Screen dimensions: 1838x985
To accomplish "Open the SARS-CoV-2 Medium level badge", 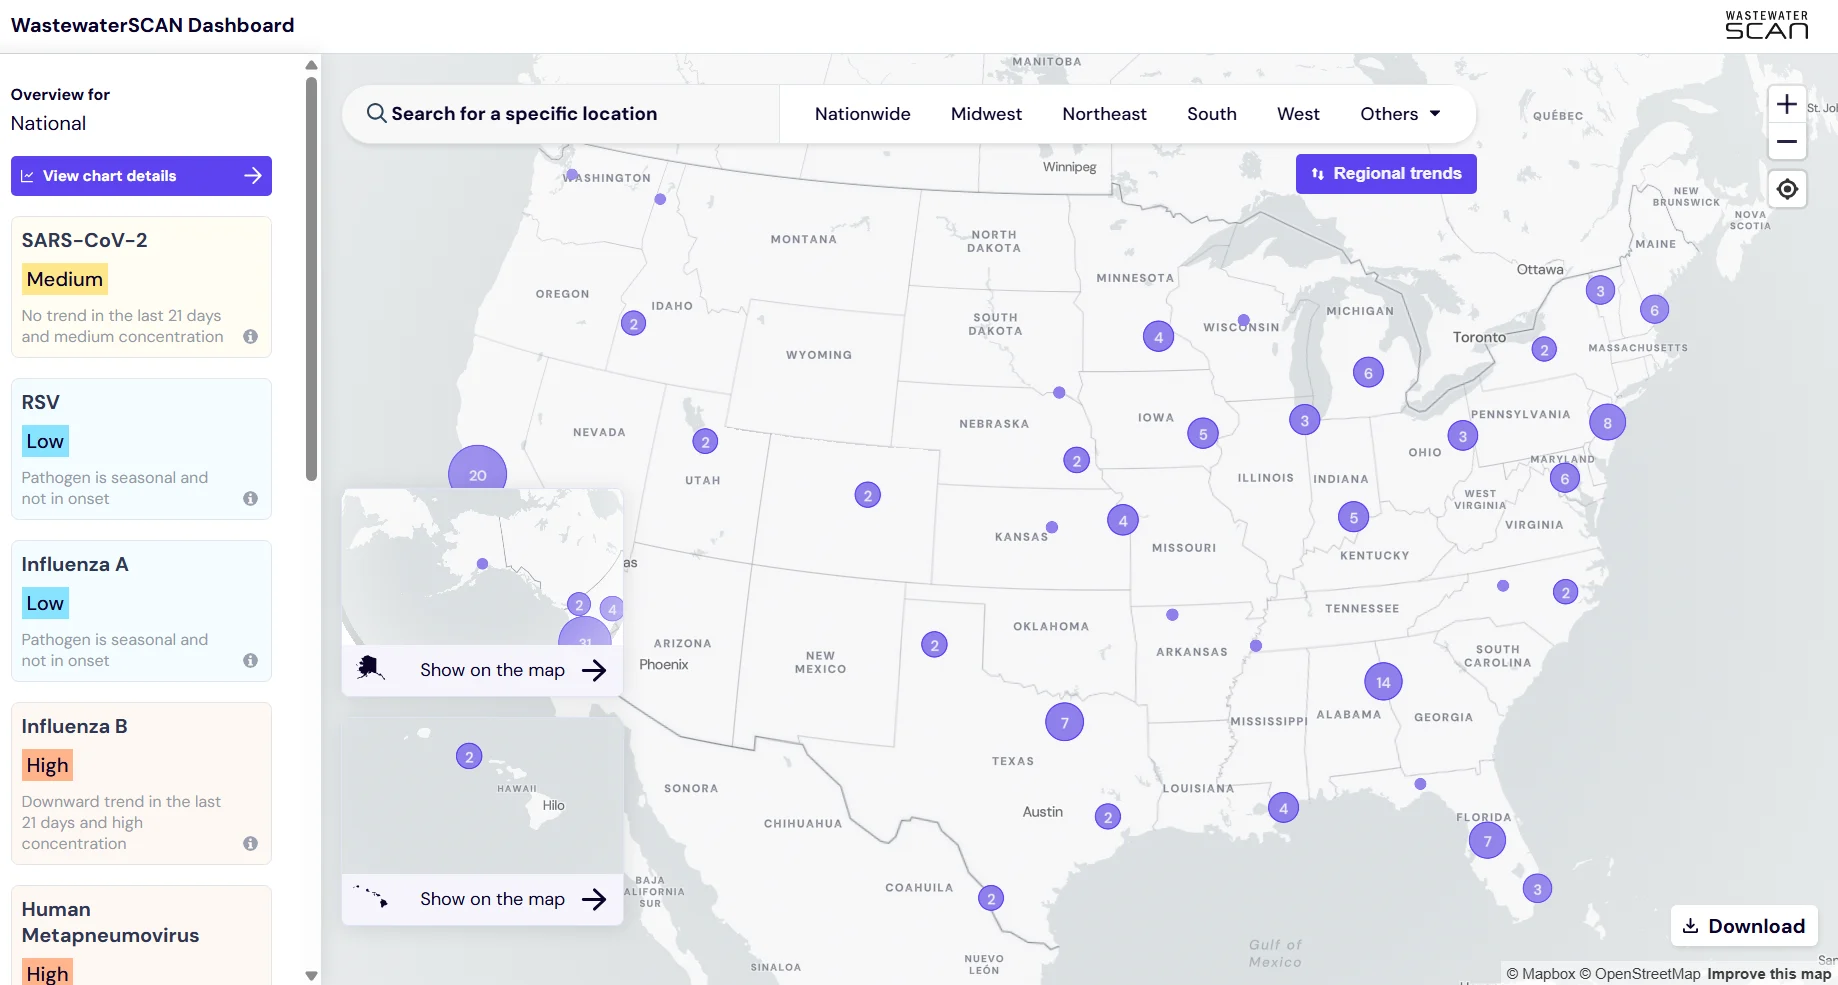I will 65,279.
